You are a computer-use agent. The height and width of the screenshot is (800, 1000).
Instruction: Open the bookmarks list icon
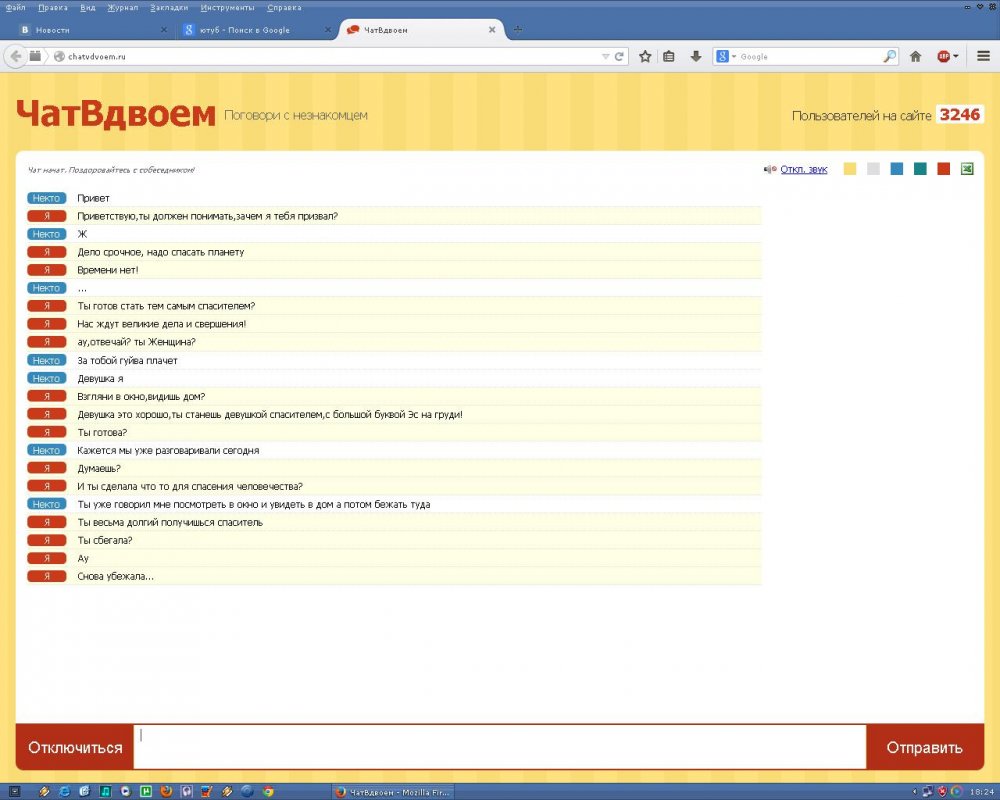click(x=670, y=57)
